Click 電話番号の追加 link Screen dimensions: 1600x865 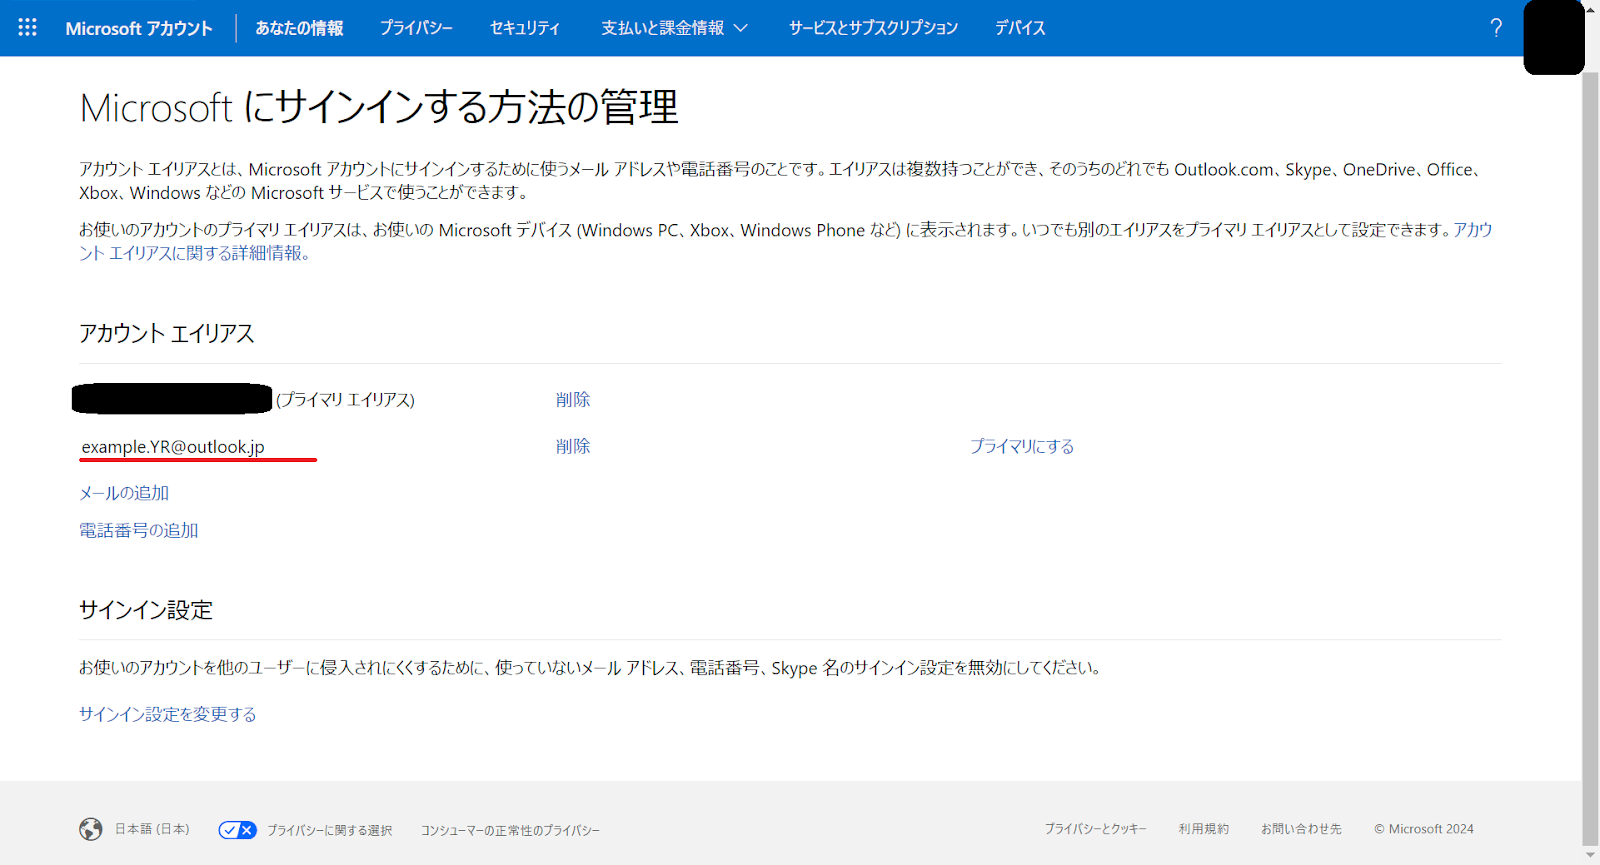(x=139, y=530)
